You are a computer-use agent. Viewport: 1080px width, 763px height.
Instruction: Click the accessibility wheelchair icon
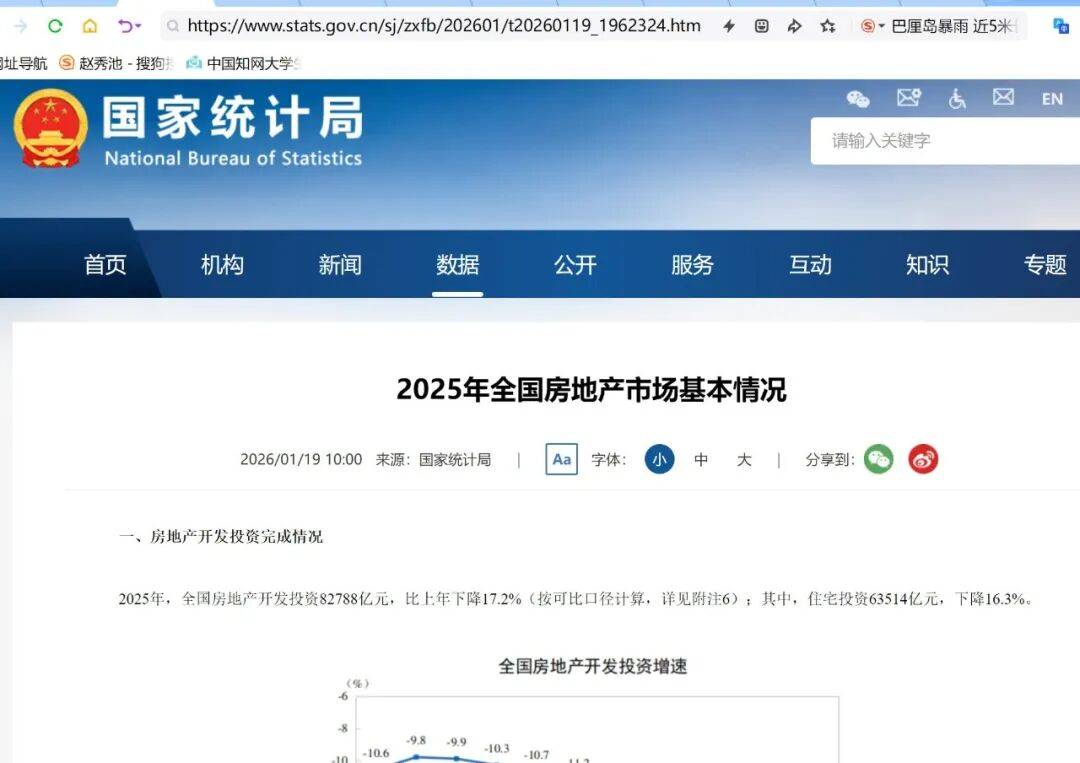(x=957, y=99)
